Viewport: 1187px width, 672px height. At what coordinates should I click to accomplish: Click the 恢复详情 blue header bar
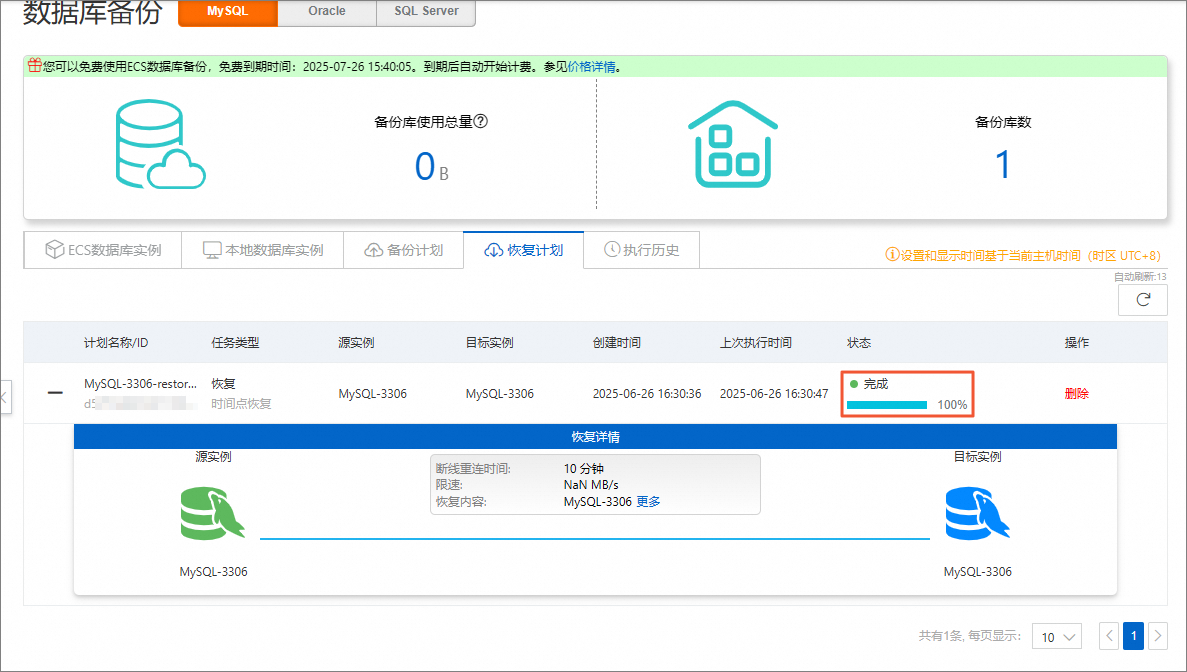coord(595,437)
